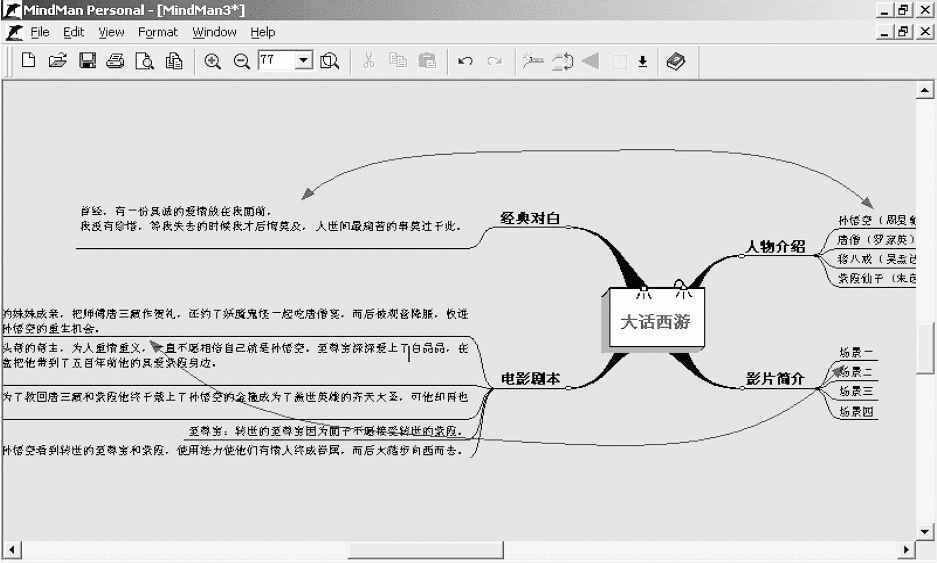This screenshot has height=563, width=937.
Task: Select the 场景三 sub-branch
Action: (856, 391)
